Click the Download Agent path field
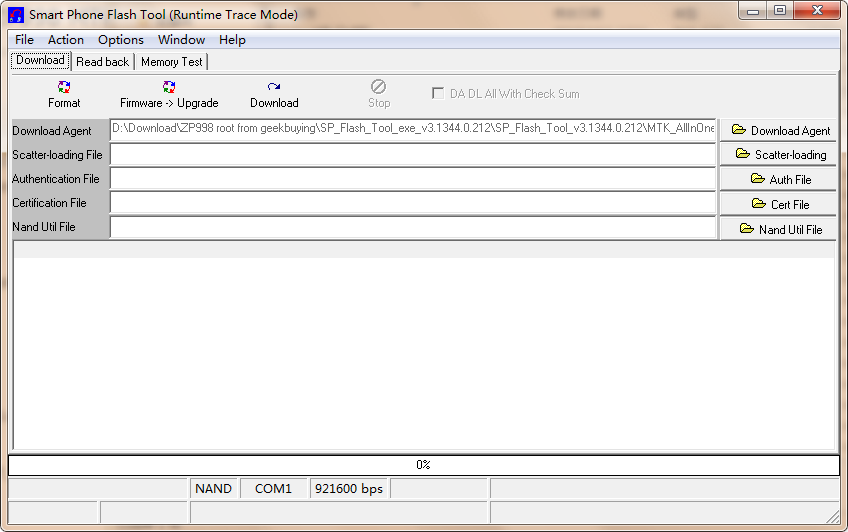The height and width of the screenshot is (532, 848). coord(413,130)
